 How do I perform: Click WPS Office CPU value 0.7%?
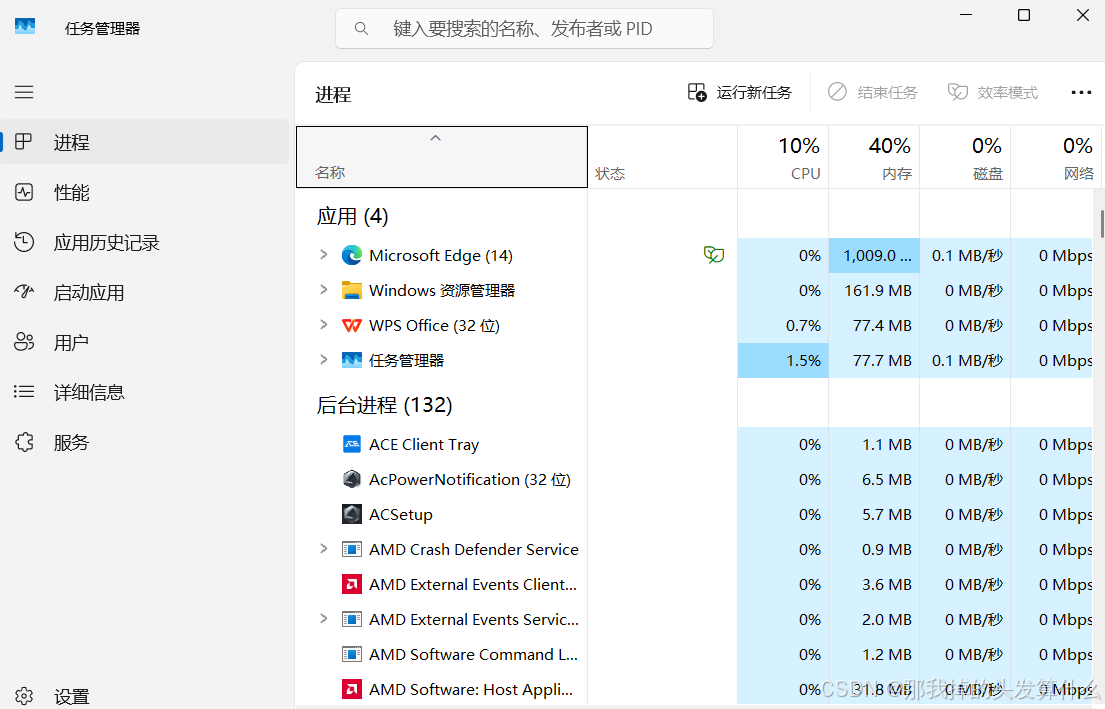783,326
